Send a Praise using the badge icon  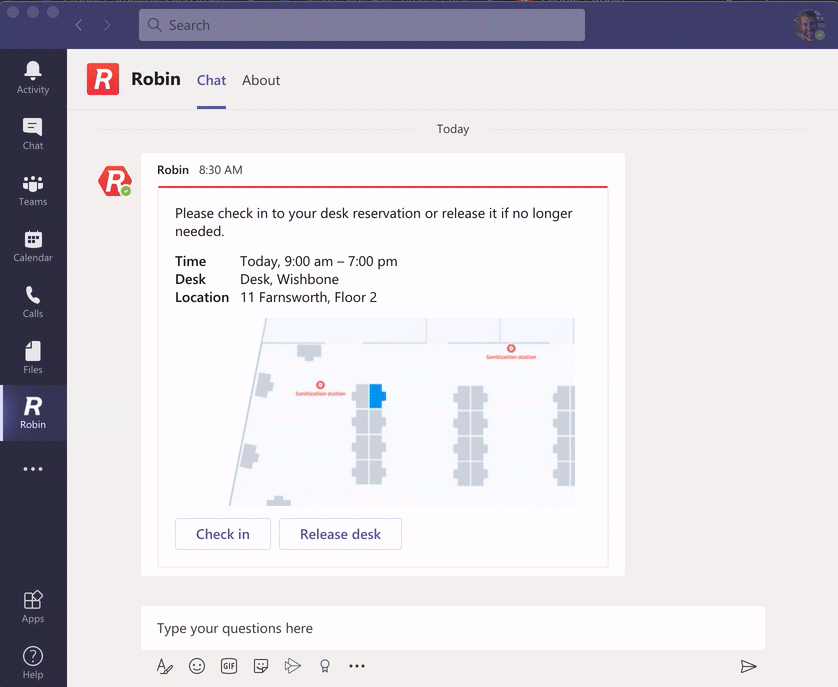tap(325, 666)
